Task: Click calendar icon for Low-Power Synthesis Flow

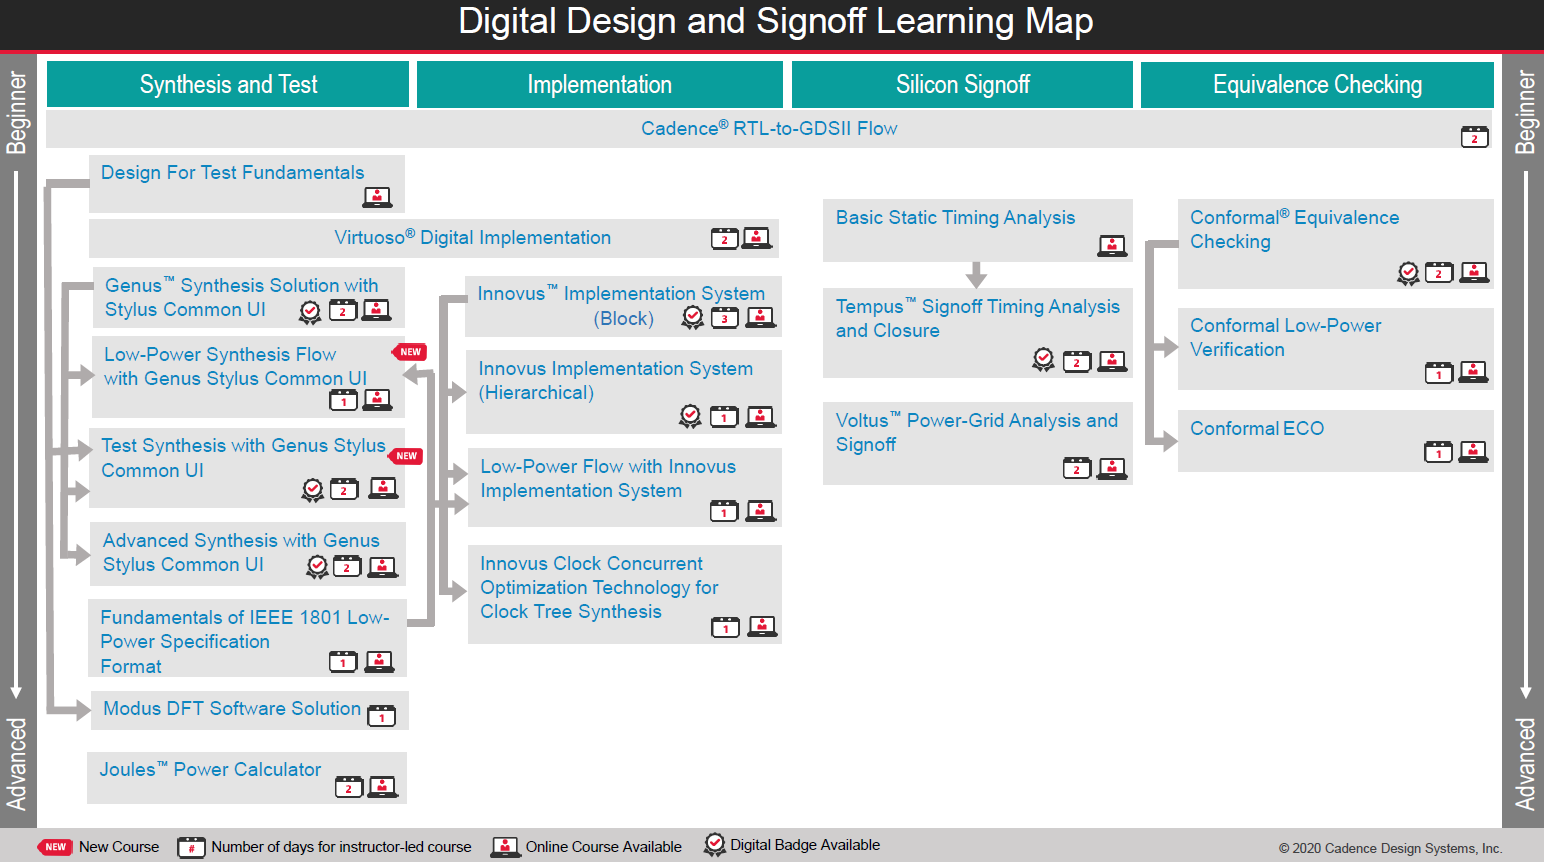Action: pyautogui.click(x=343, y=400)
